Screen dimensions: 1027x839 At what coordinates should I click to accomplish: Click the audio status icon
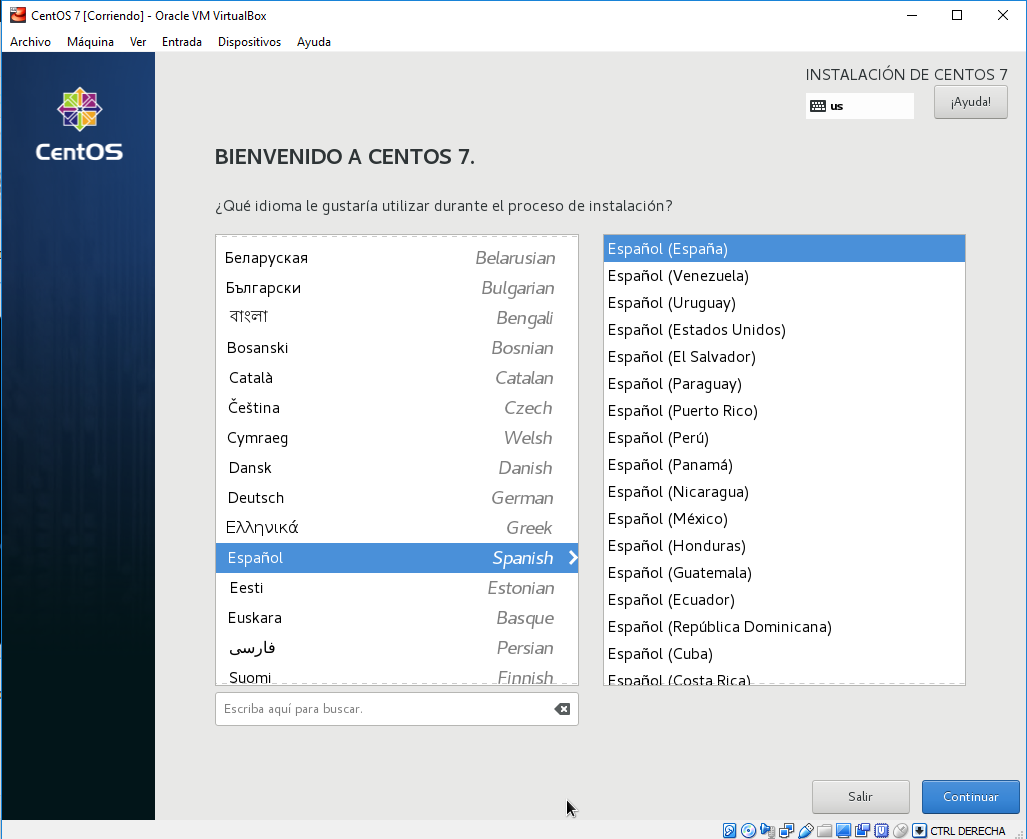pos(767,830)
